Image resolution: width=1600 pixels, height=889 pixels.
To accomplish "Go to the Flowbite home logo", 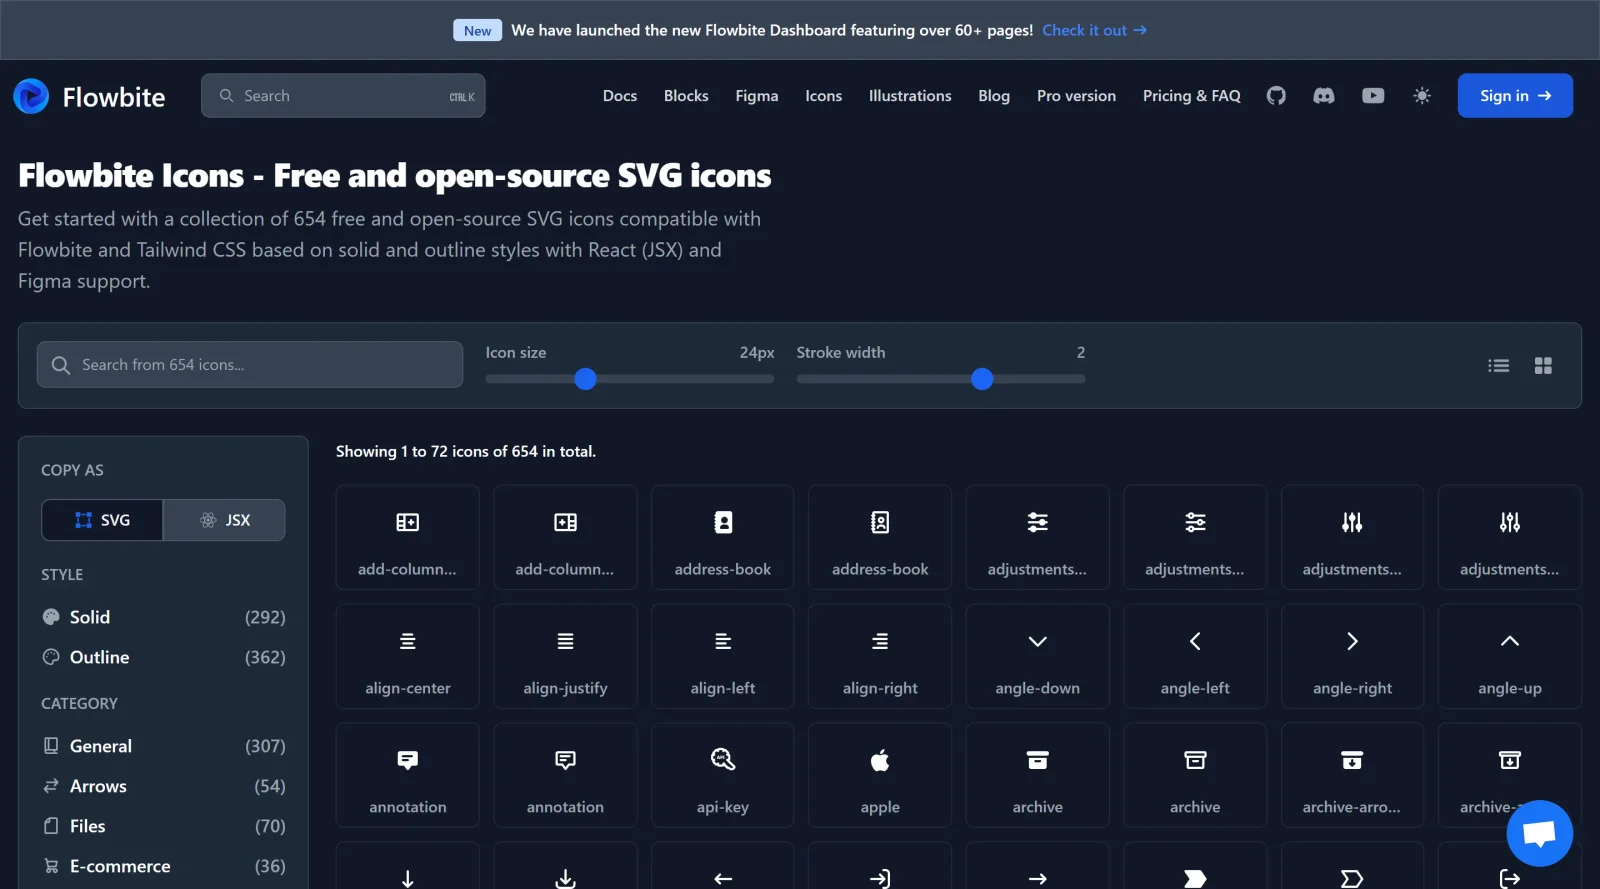I will click(89, 96).
